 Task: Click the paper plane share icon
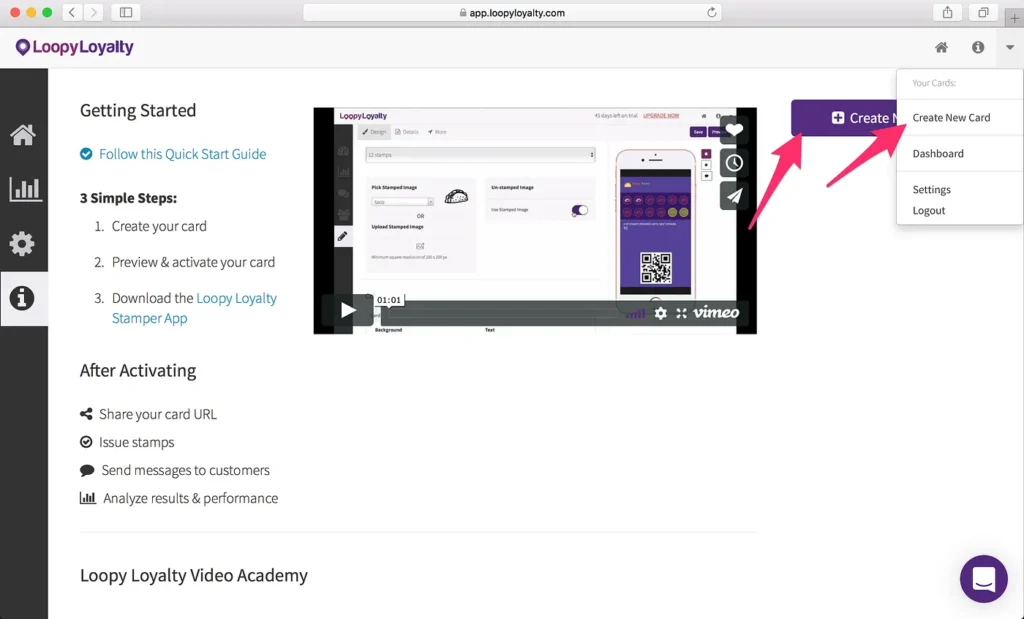tap(734, 196)
